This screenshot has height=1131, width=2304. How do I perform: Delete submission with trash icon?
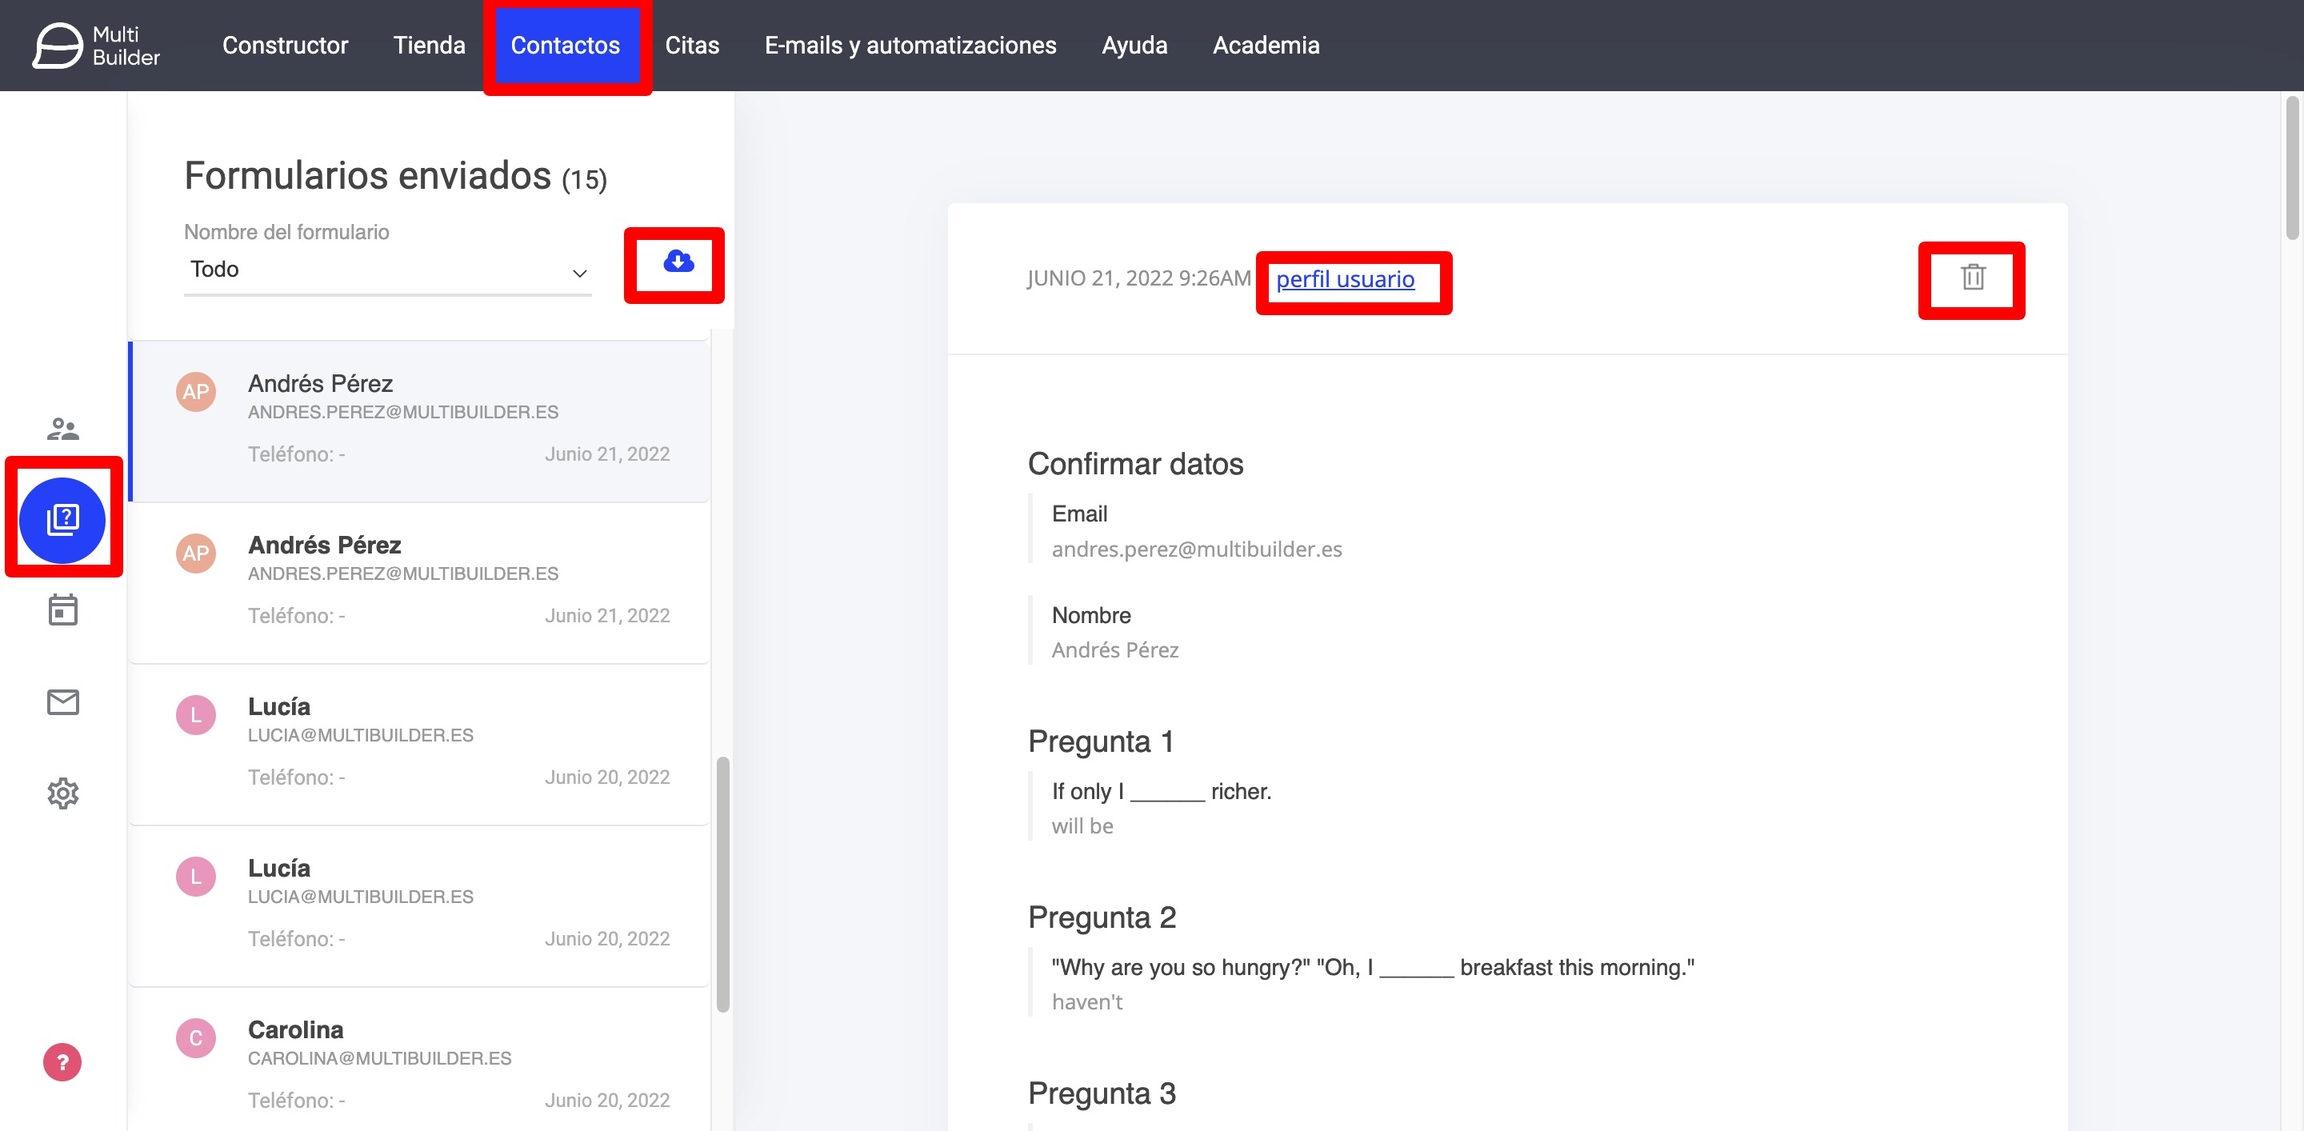(1972, 277)
